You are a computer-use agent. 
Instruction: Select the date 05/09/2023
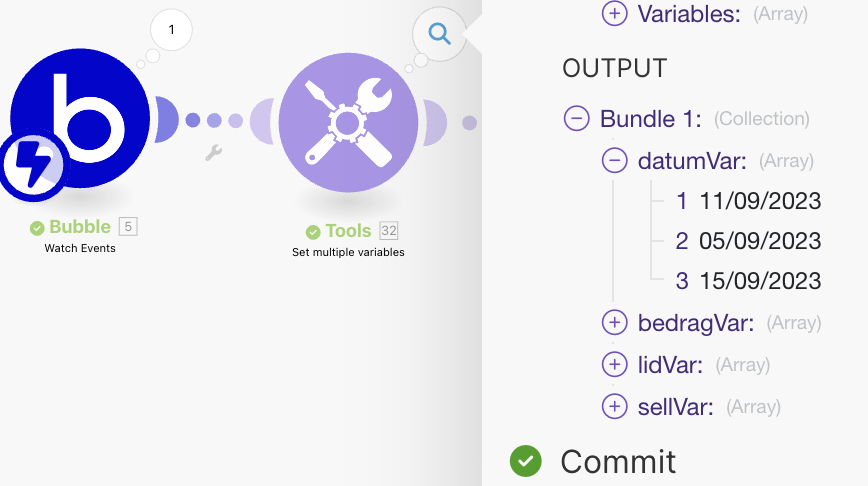coord(760,241)
